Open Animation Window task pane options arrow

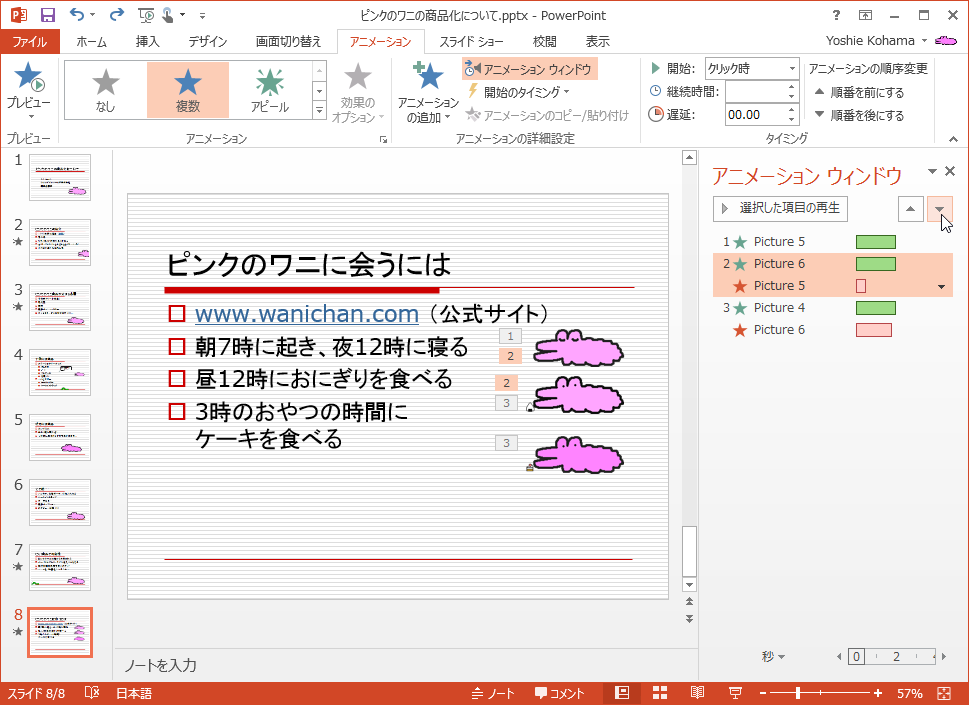(933, 171)
